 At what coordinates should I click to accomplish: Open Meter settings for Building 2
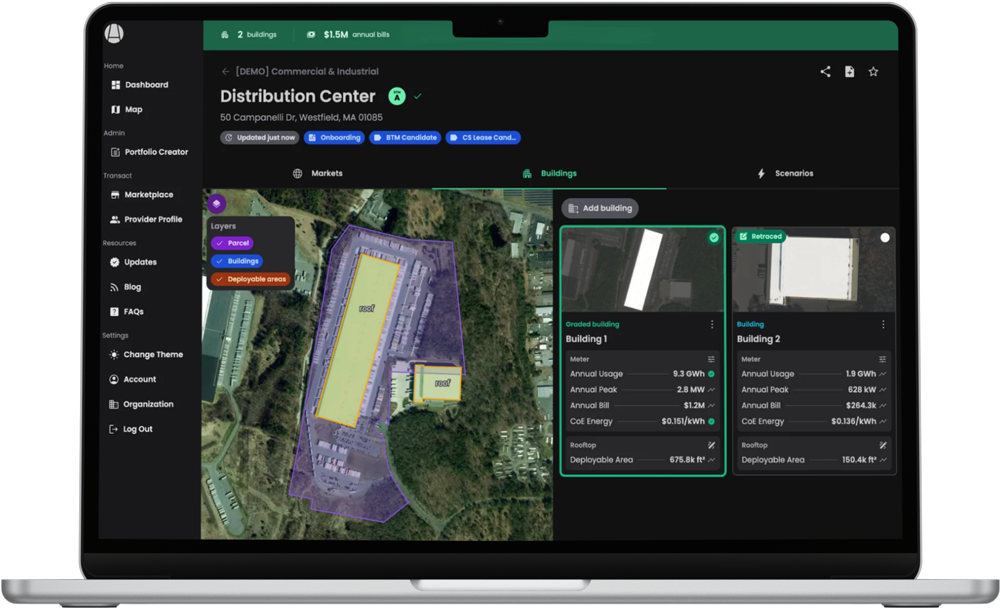click(x=883, y=359)
